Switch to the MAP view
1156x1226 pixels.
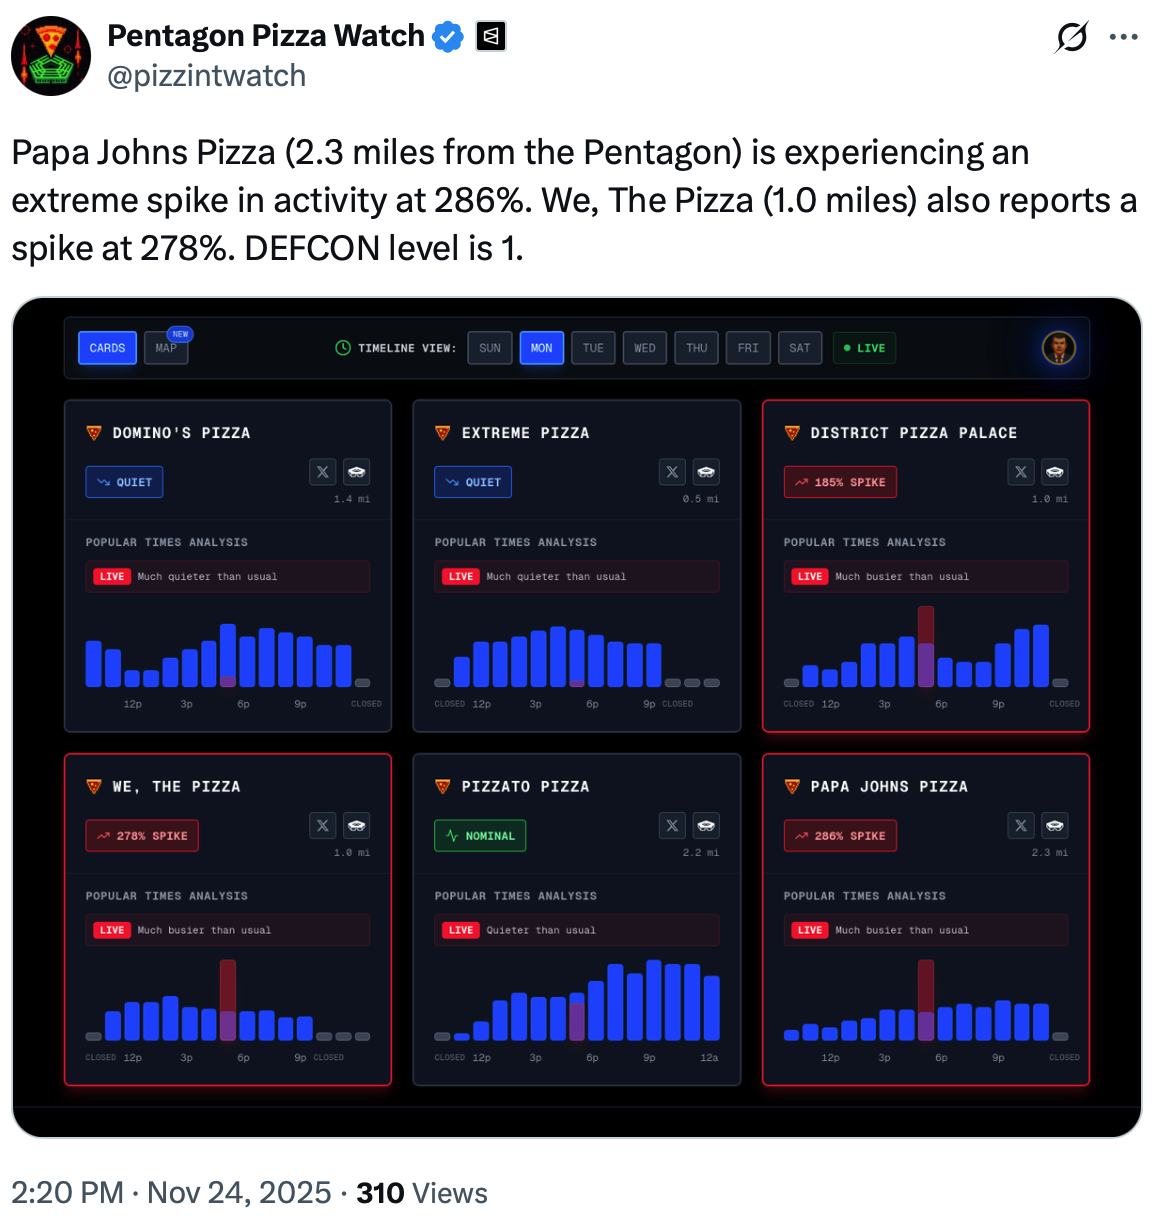(x=166, y=348)
